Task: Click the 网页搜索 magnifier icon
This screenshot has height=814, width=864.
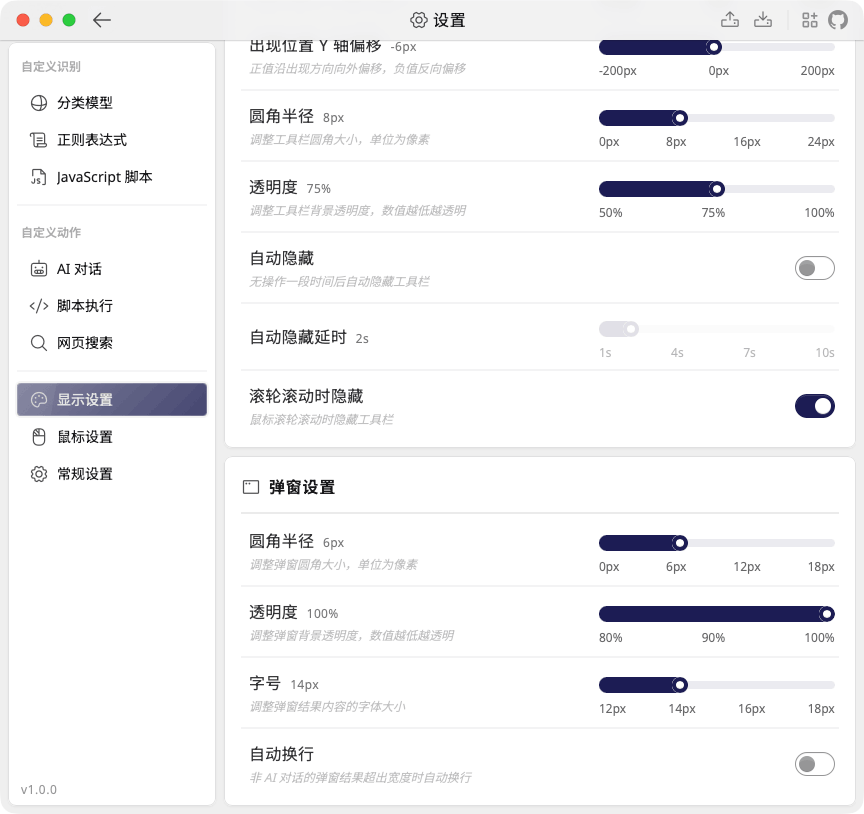Action: (x=39, y=343)
